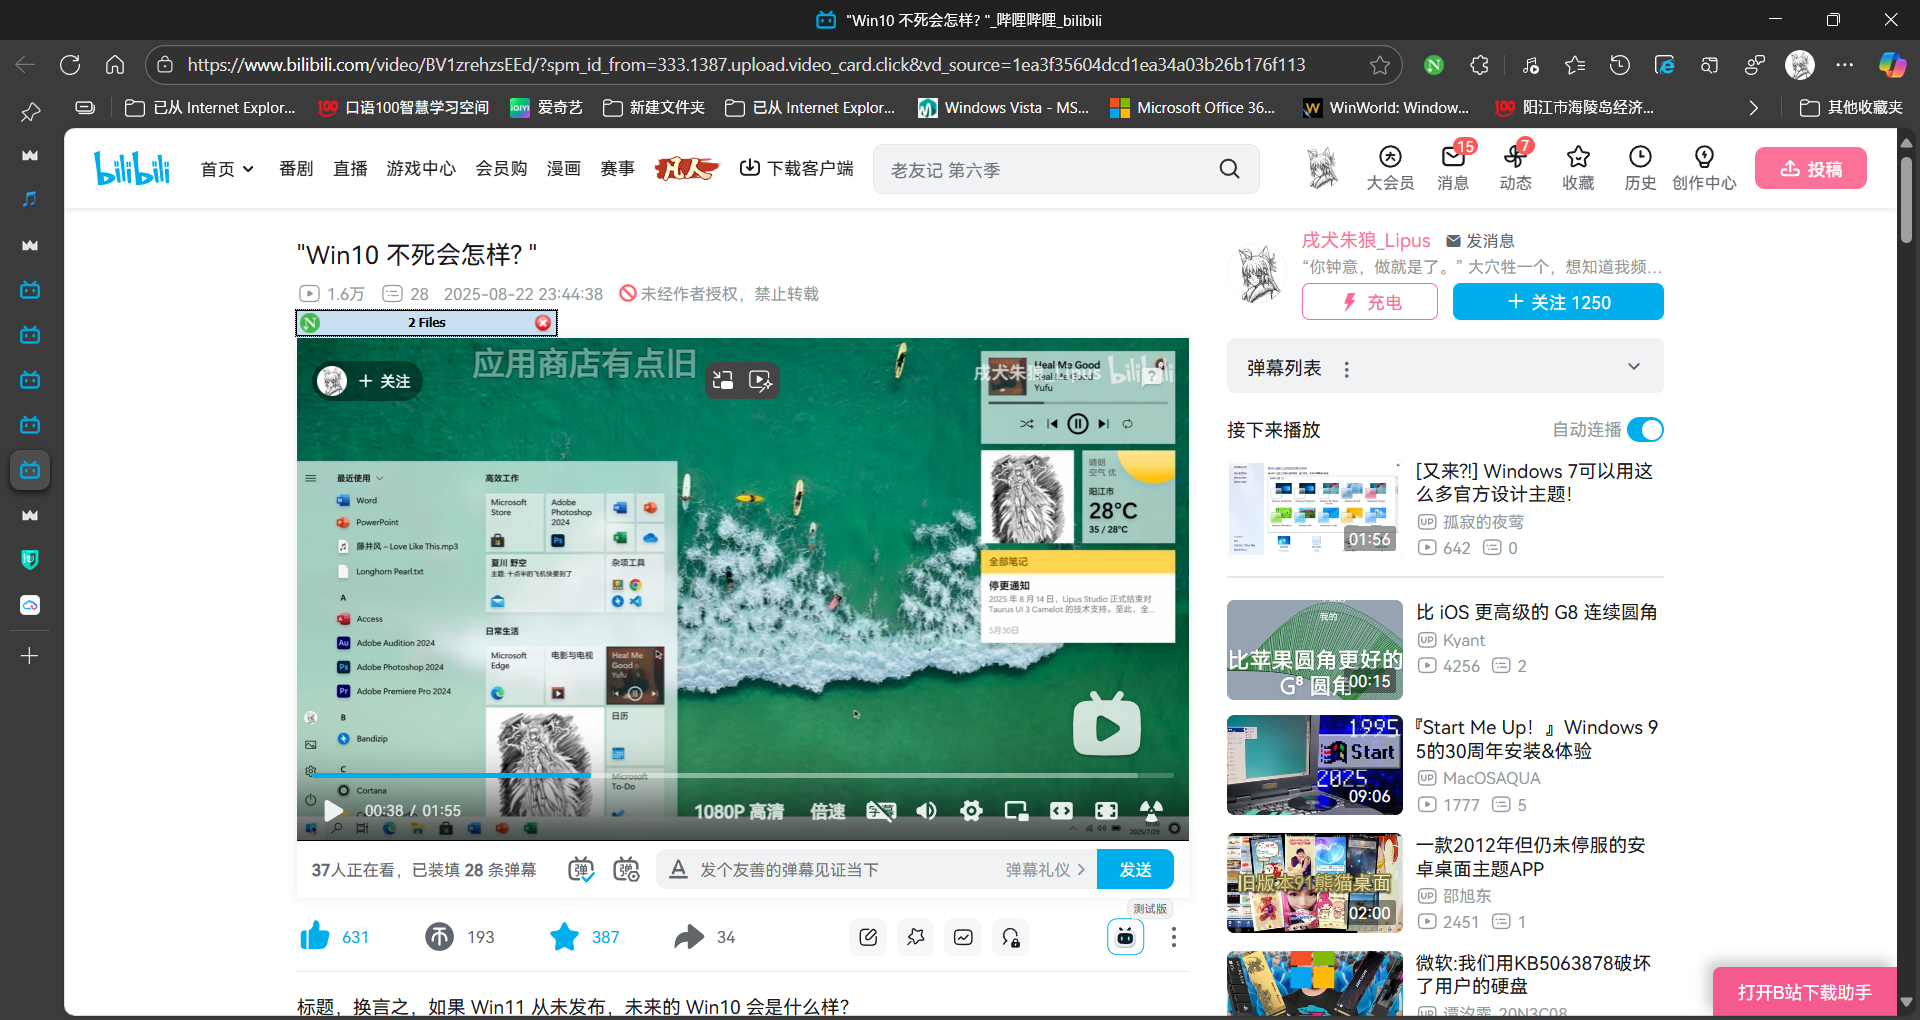Open 漫画 nav item
1920x1020 pixels.
(x=564, y=169)
